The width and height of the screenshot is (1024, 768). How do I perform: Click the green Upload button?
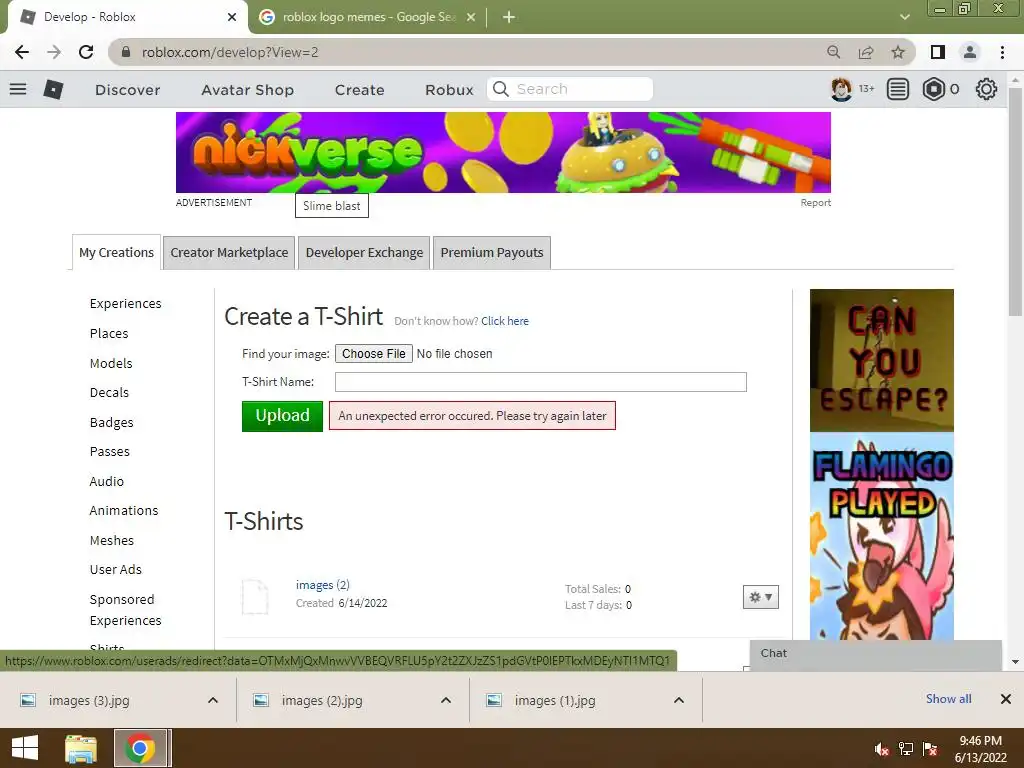(282, 416)
